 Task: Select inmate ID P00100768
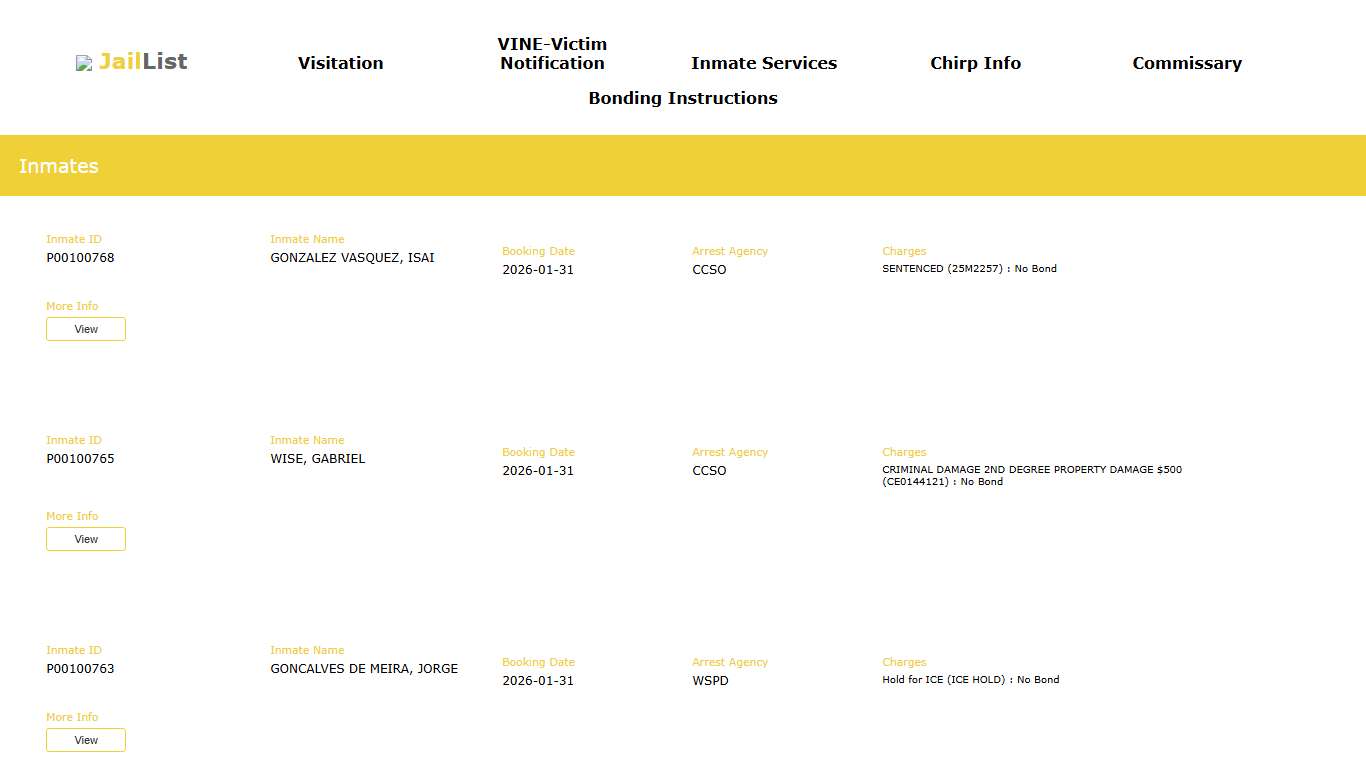80,258
